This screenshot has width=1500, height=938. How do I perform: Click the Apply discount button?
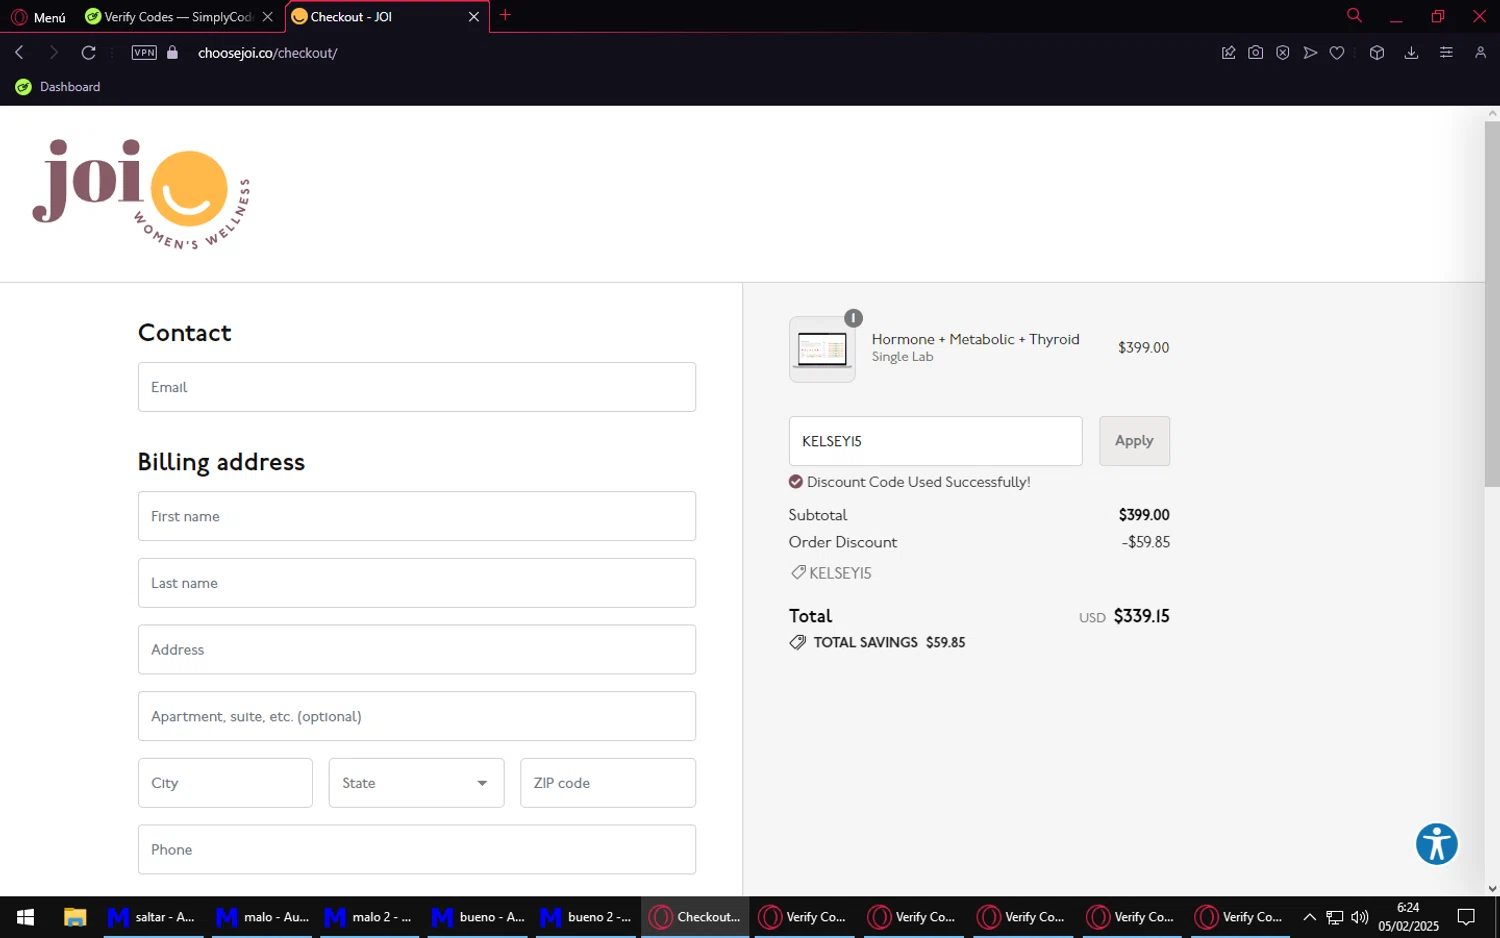tap(1134, 441)
